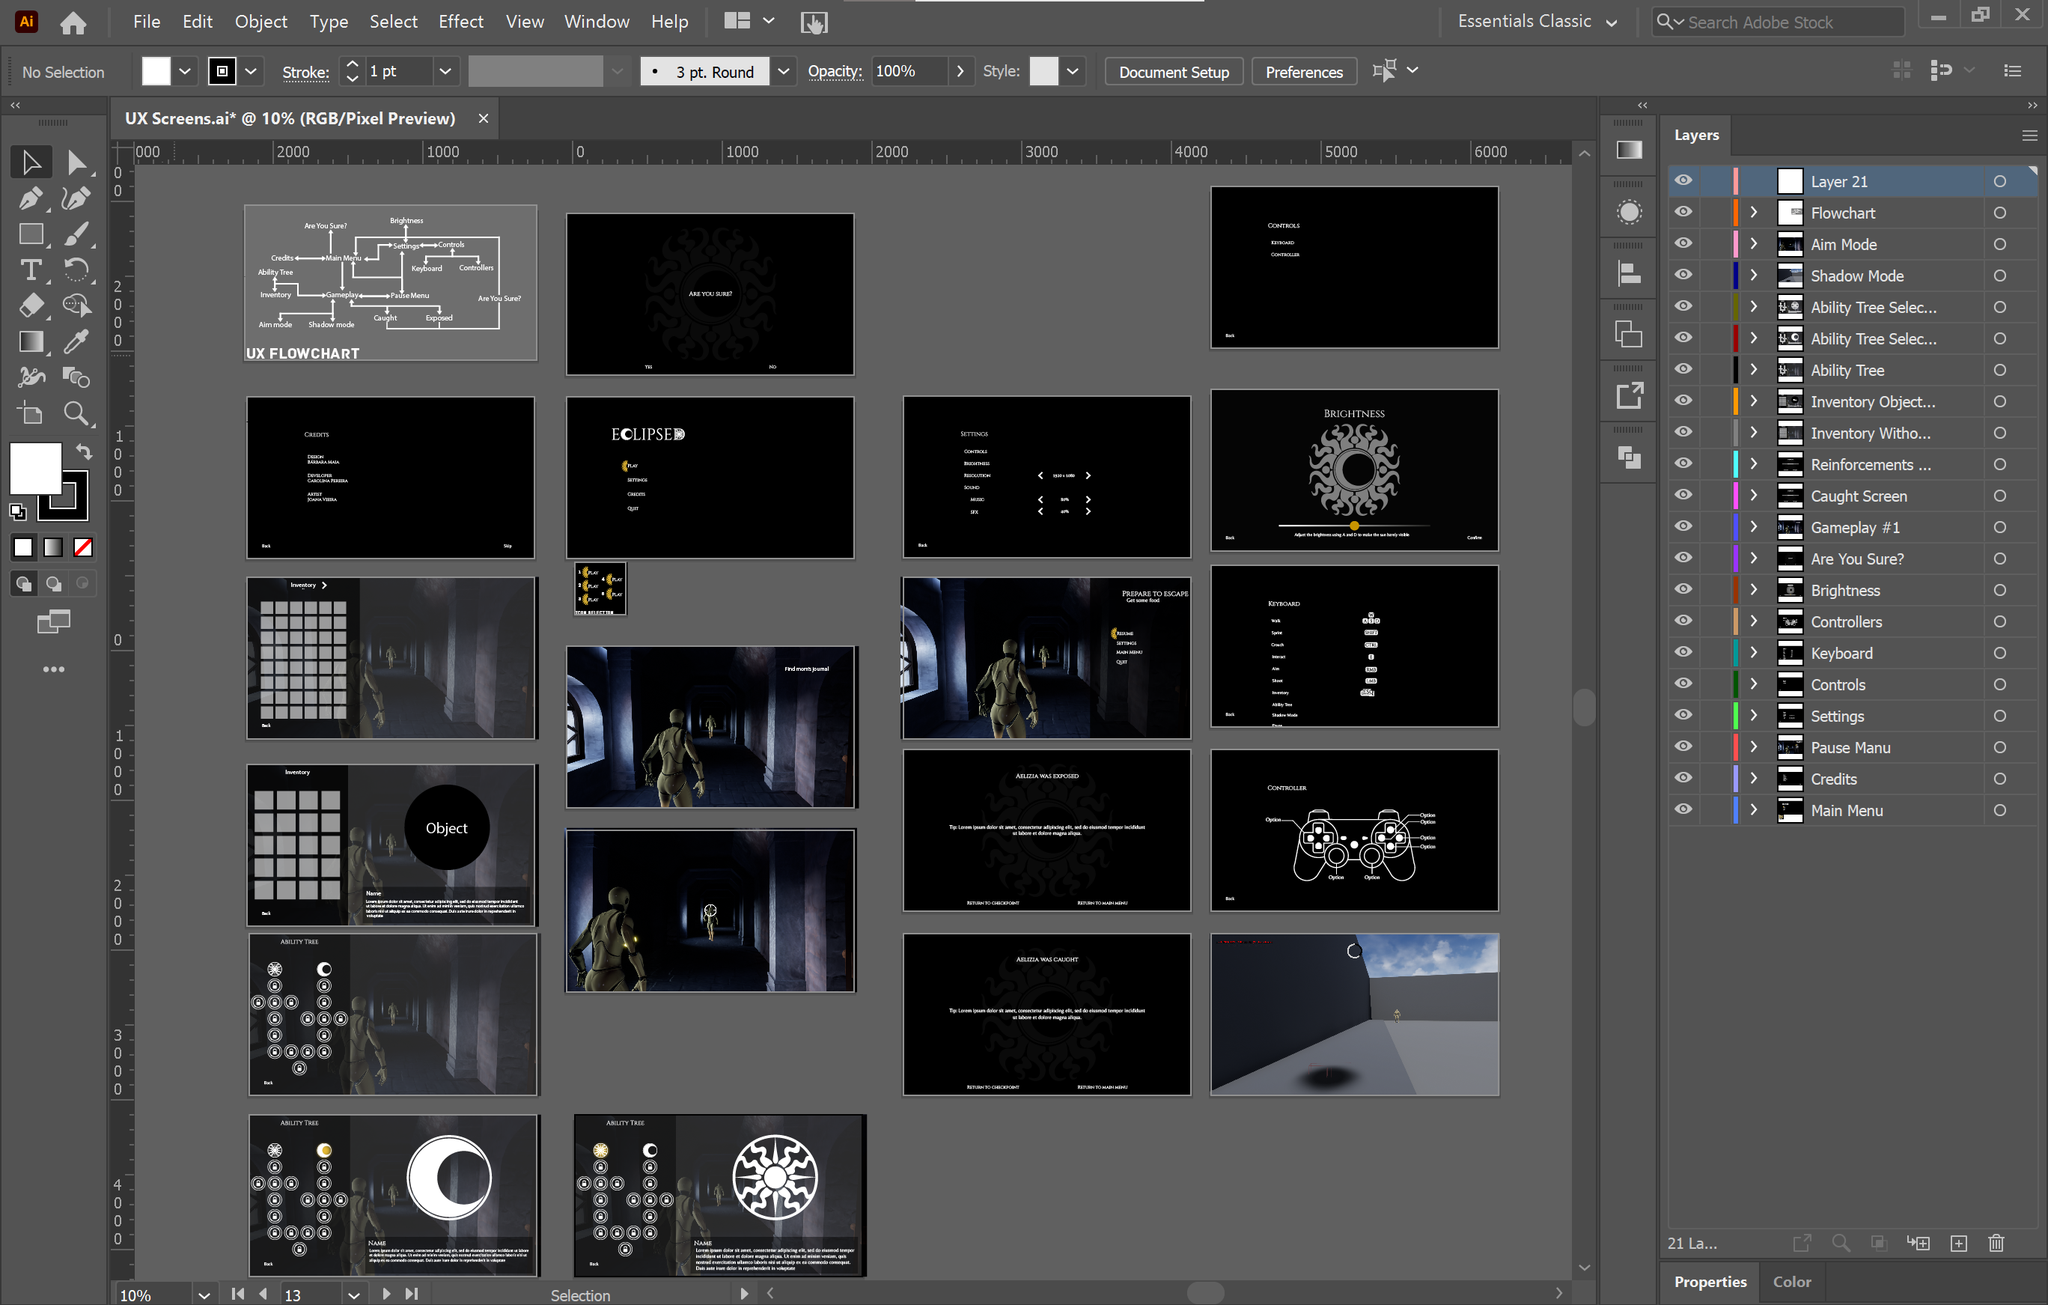Open the stroke weight dropdown

point(445,71)
